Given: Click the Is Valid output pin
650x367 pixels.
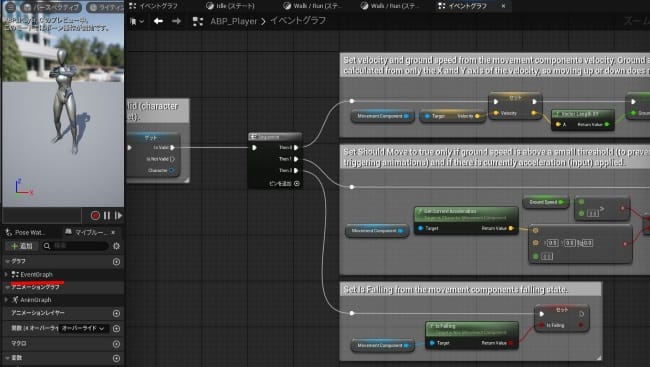Looking at the screenshot, I should point(172,147).
